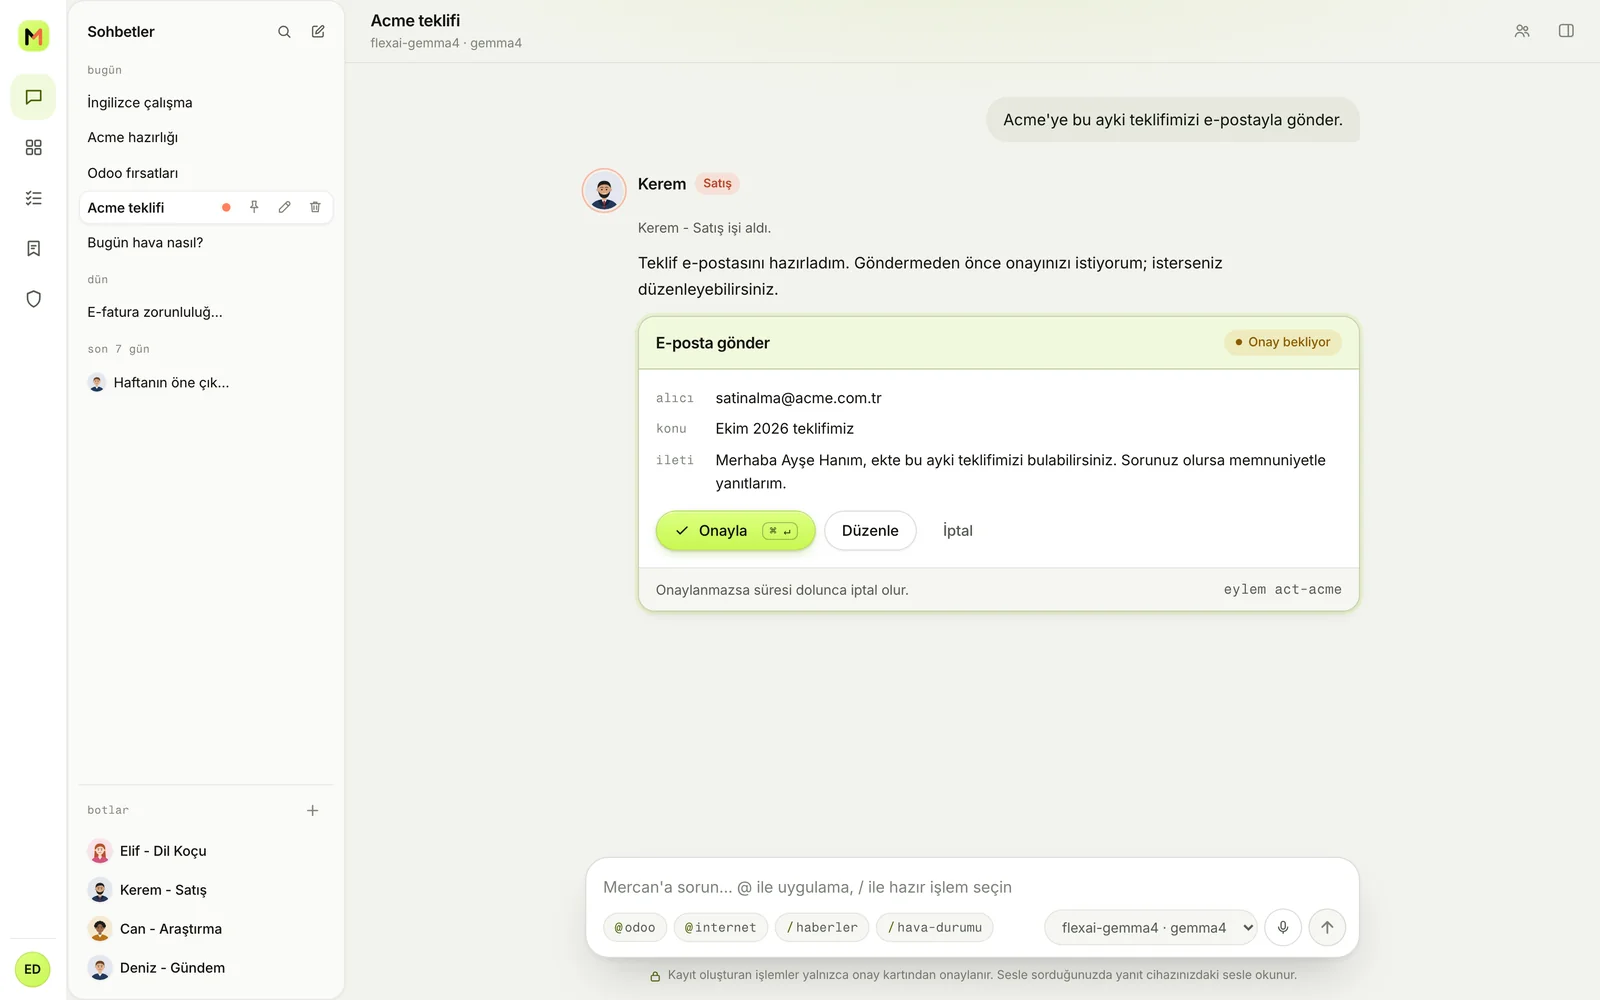This screenshot has height=1000, width=1600.
Task: Open the E-fatura zorunluluğ... chat
Action: pyautogui.click(x=205, y=312)
